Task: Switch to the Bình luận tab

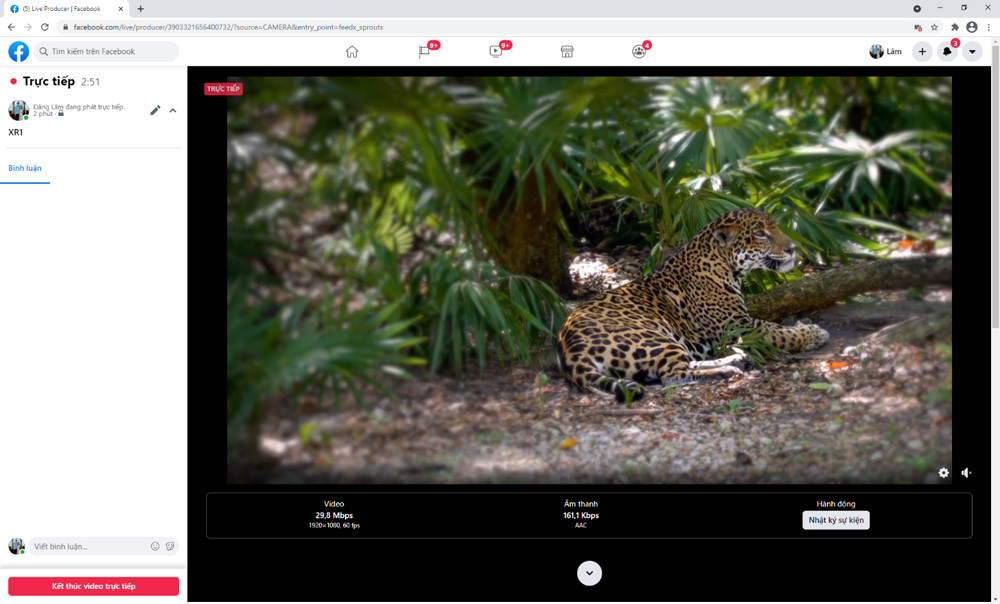Action: (25, 168)
